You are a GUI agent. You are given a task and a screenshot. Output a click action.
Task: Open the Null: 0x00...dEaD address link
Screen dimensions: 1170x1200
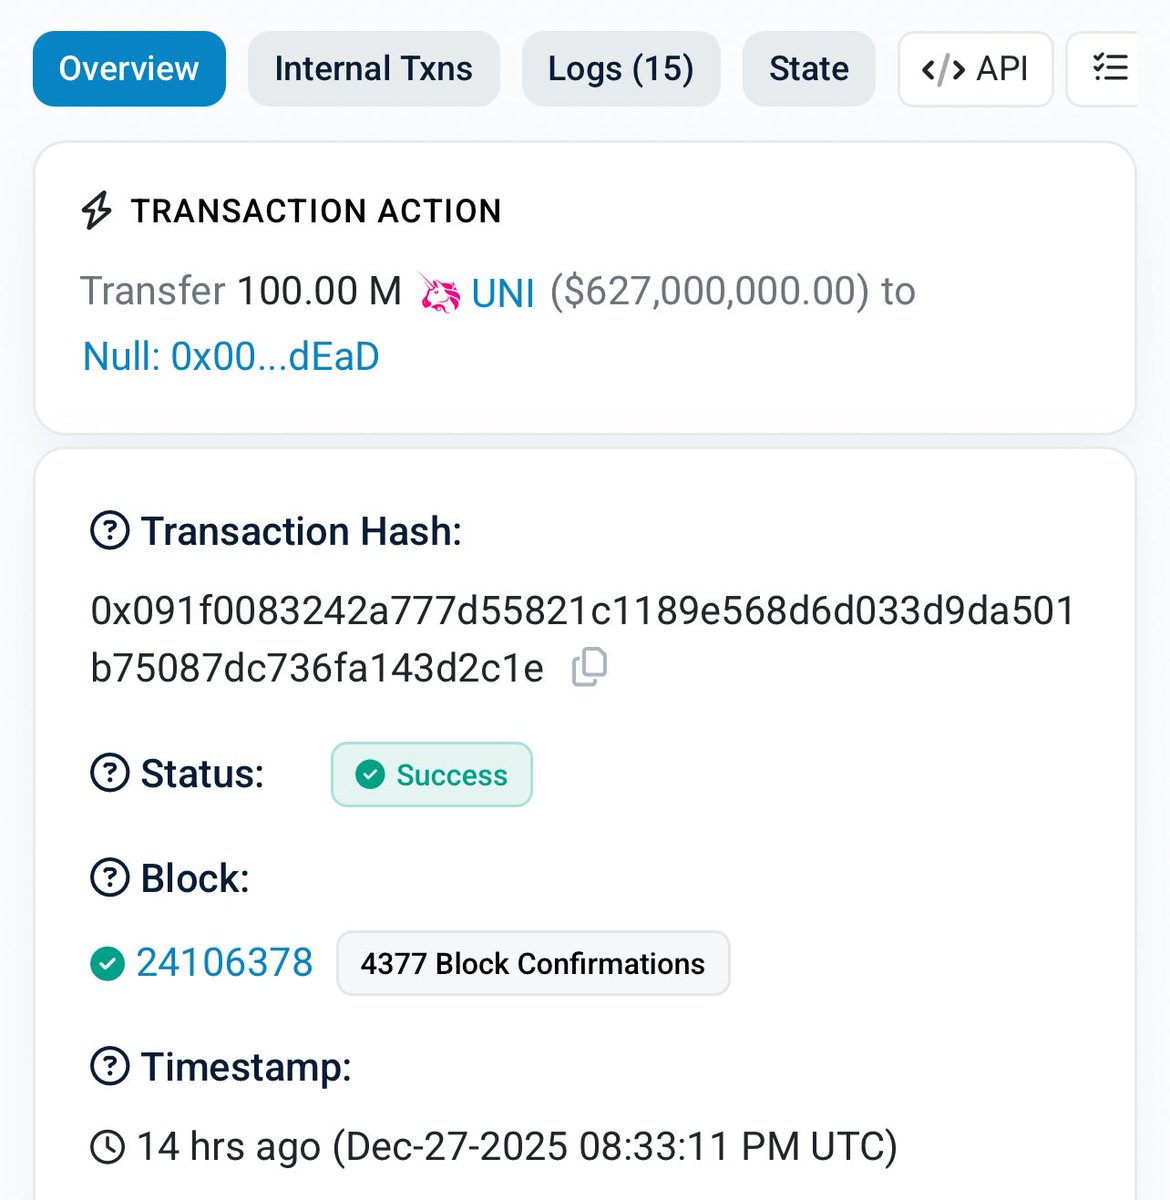tap(231, 356)
